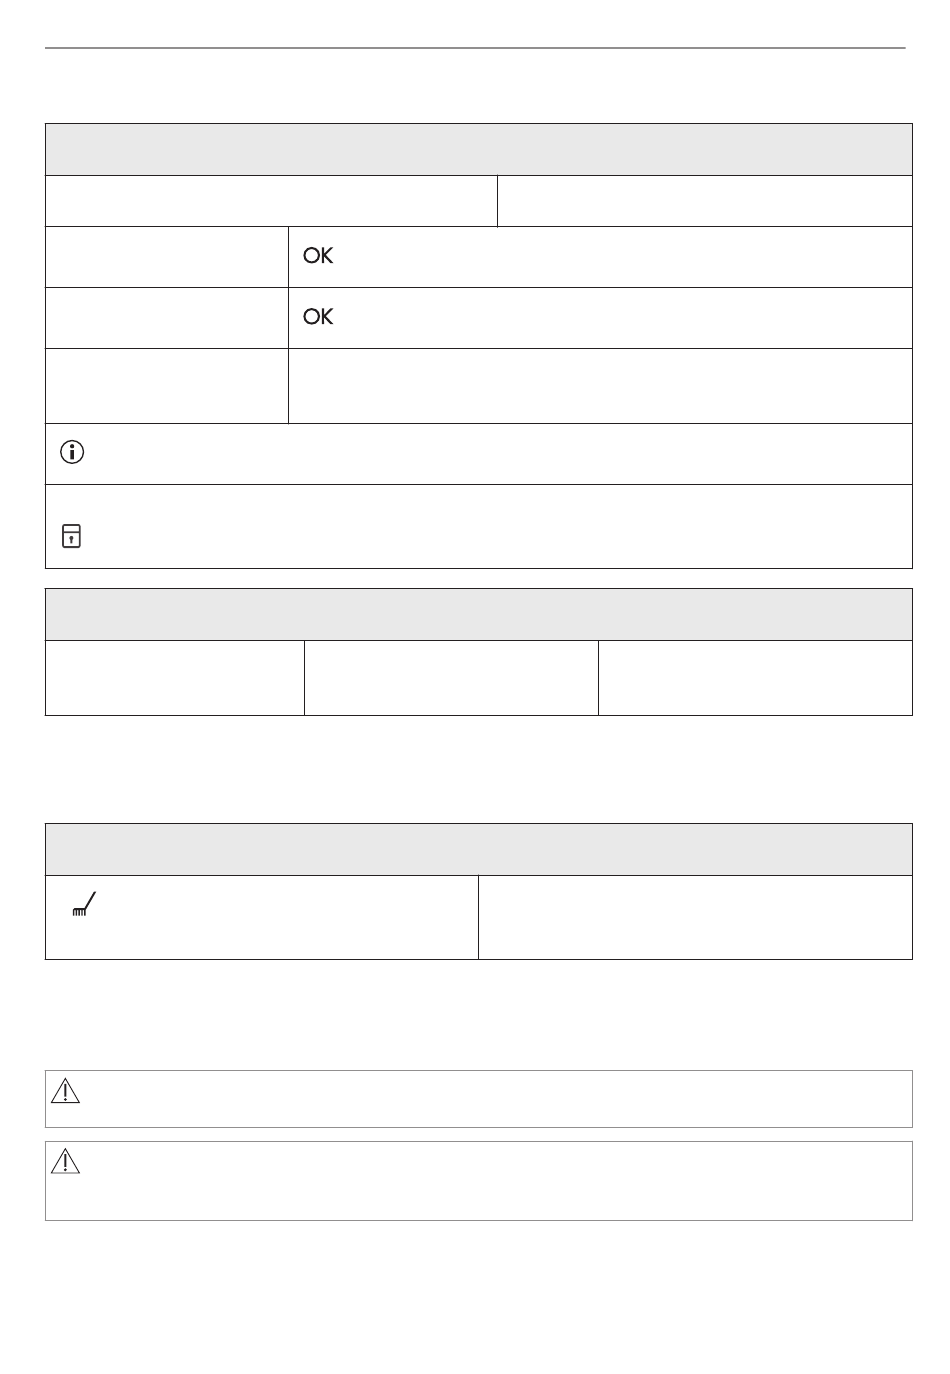This screenshot has height=1374, width=950.
Task: Click the cleaning brush icon
Action: (x=84, y=905)
